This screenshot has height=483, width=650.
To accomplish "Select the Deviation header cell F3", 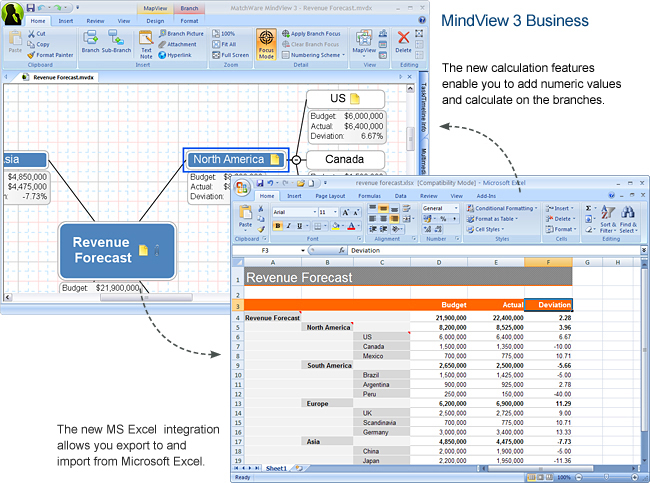I will [x=548, y=305].
